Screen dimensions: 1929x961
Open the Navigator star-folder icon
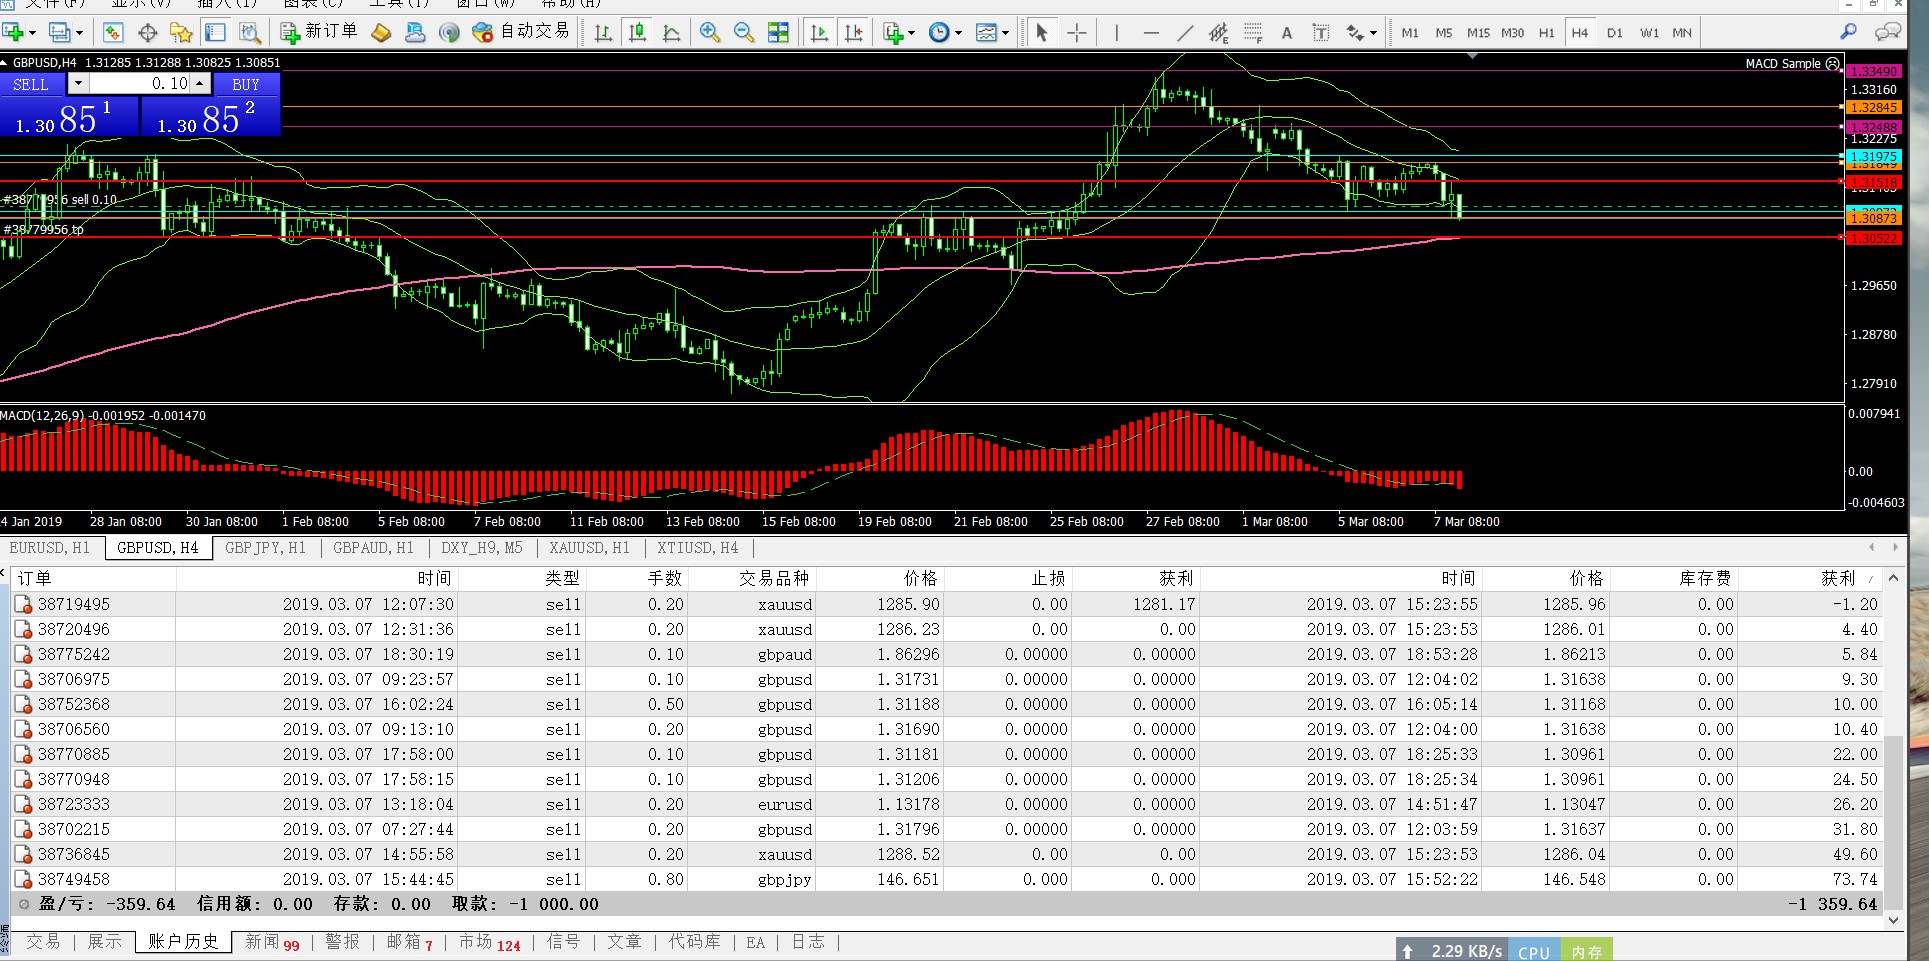(181, 33)
